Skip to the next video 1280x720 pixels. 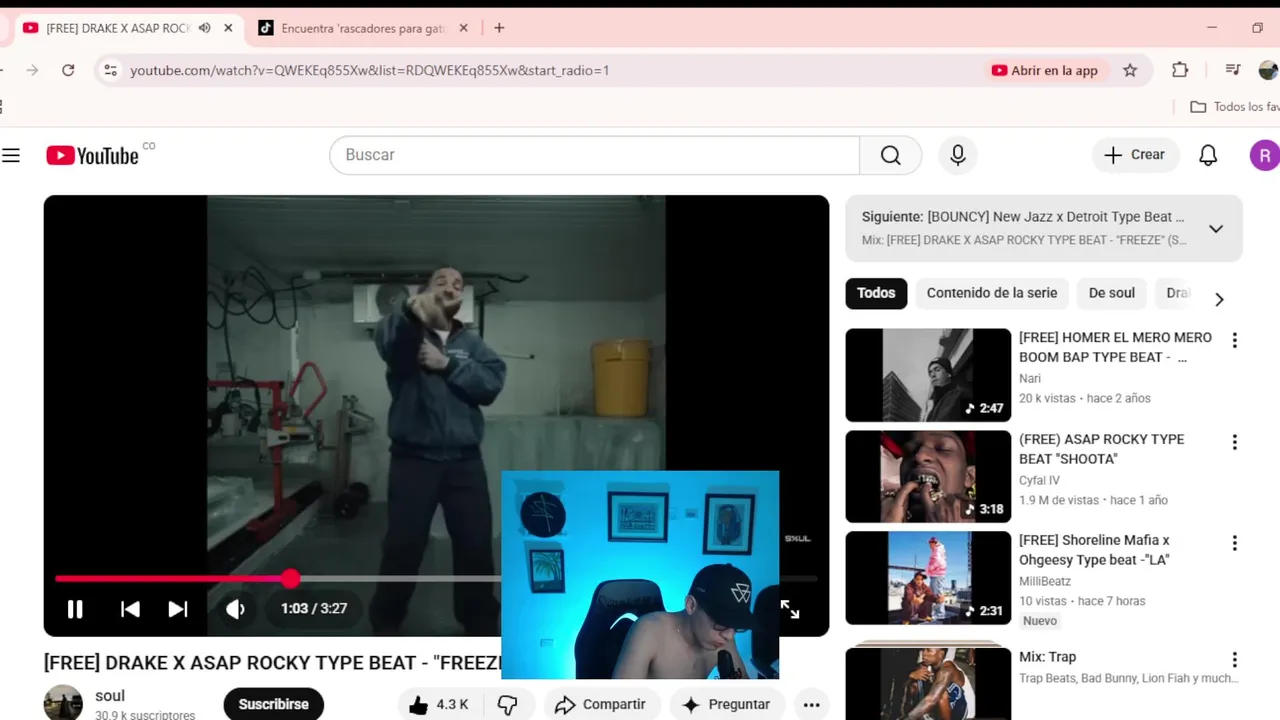(x=178, y=609)
